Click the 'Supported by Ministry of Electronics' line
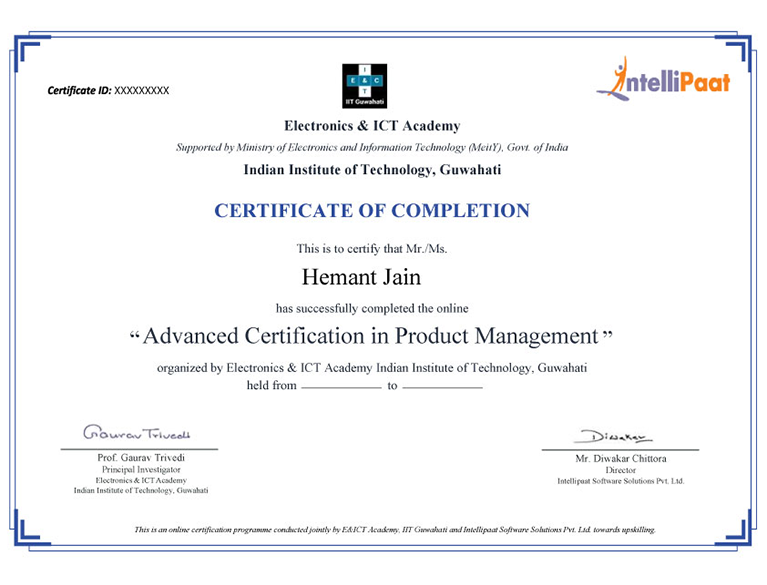Viewport: 767px width, 585px height. pos(372,147)
